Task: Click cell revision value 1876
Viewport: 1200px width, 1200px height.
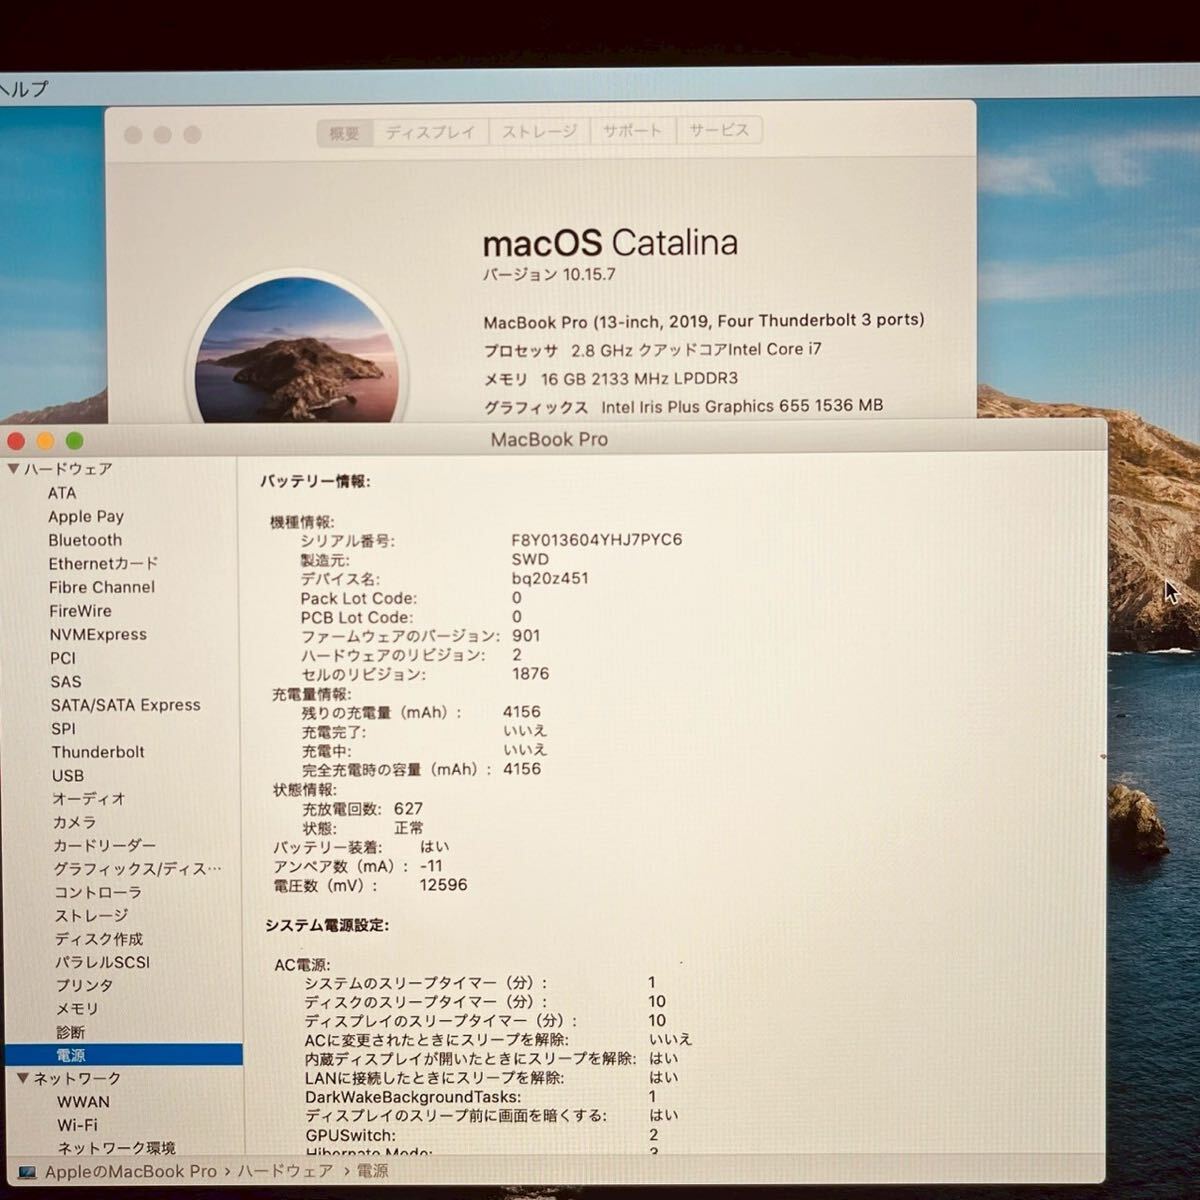Action: (531, 674)
